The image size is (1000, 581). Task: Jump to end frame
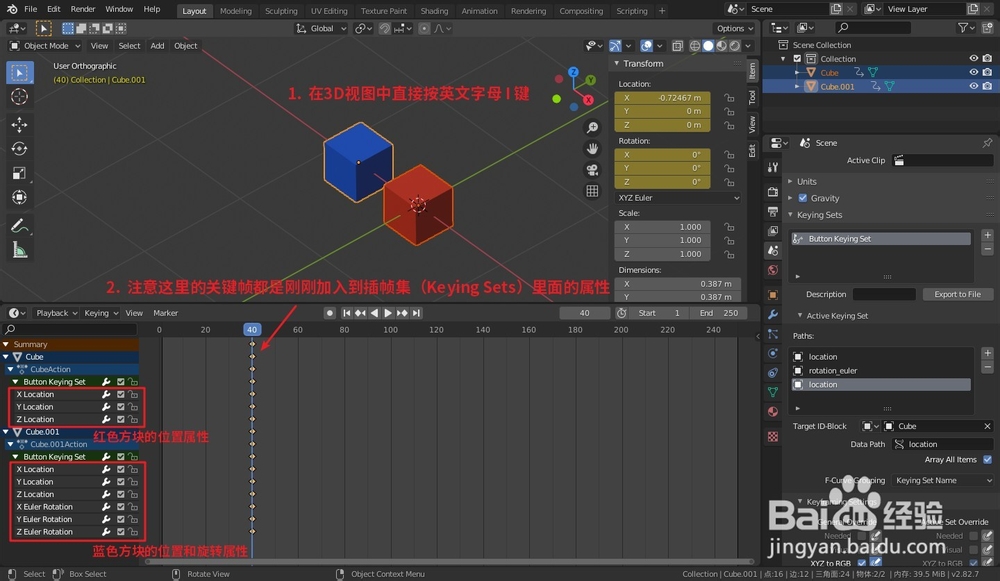[416, 313]
